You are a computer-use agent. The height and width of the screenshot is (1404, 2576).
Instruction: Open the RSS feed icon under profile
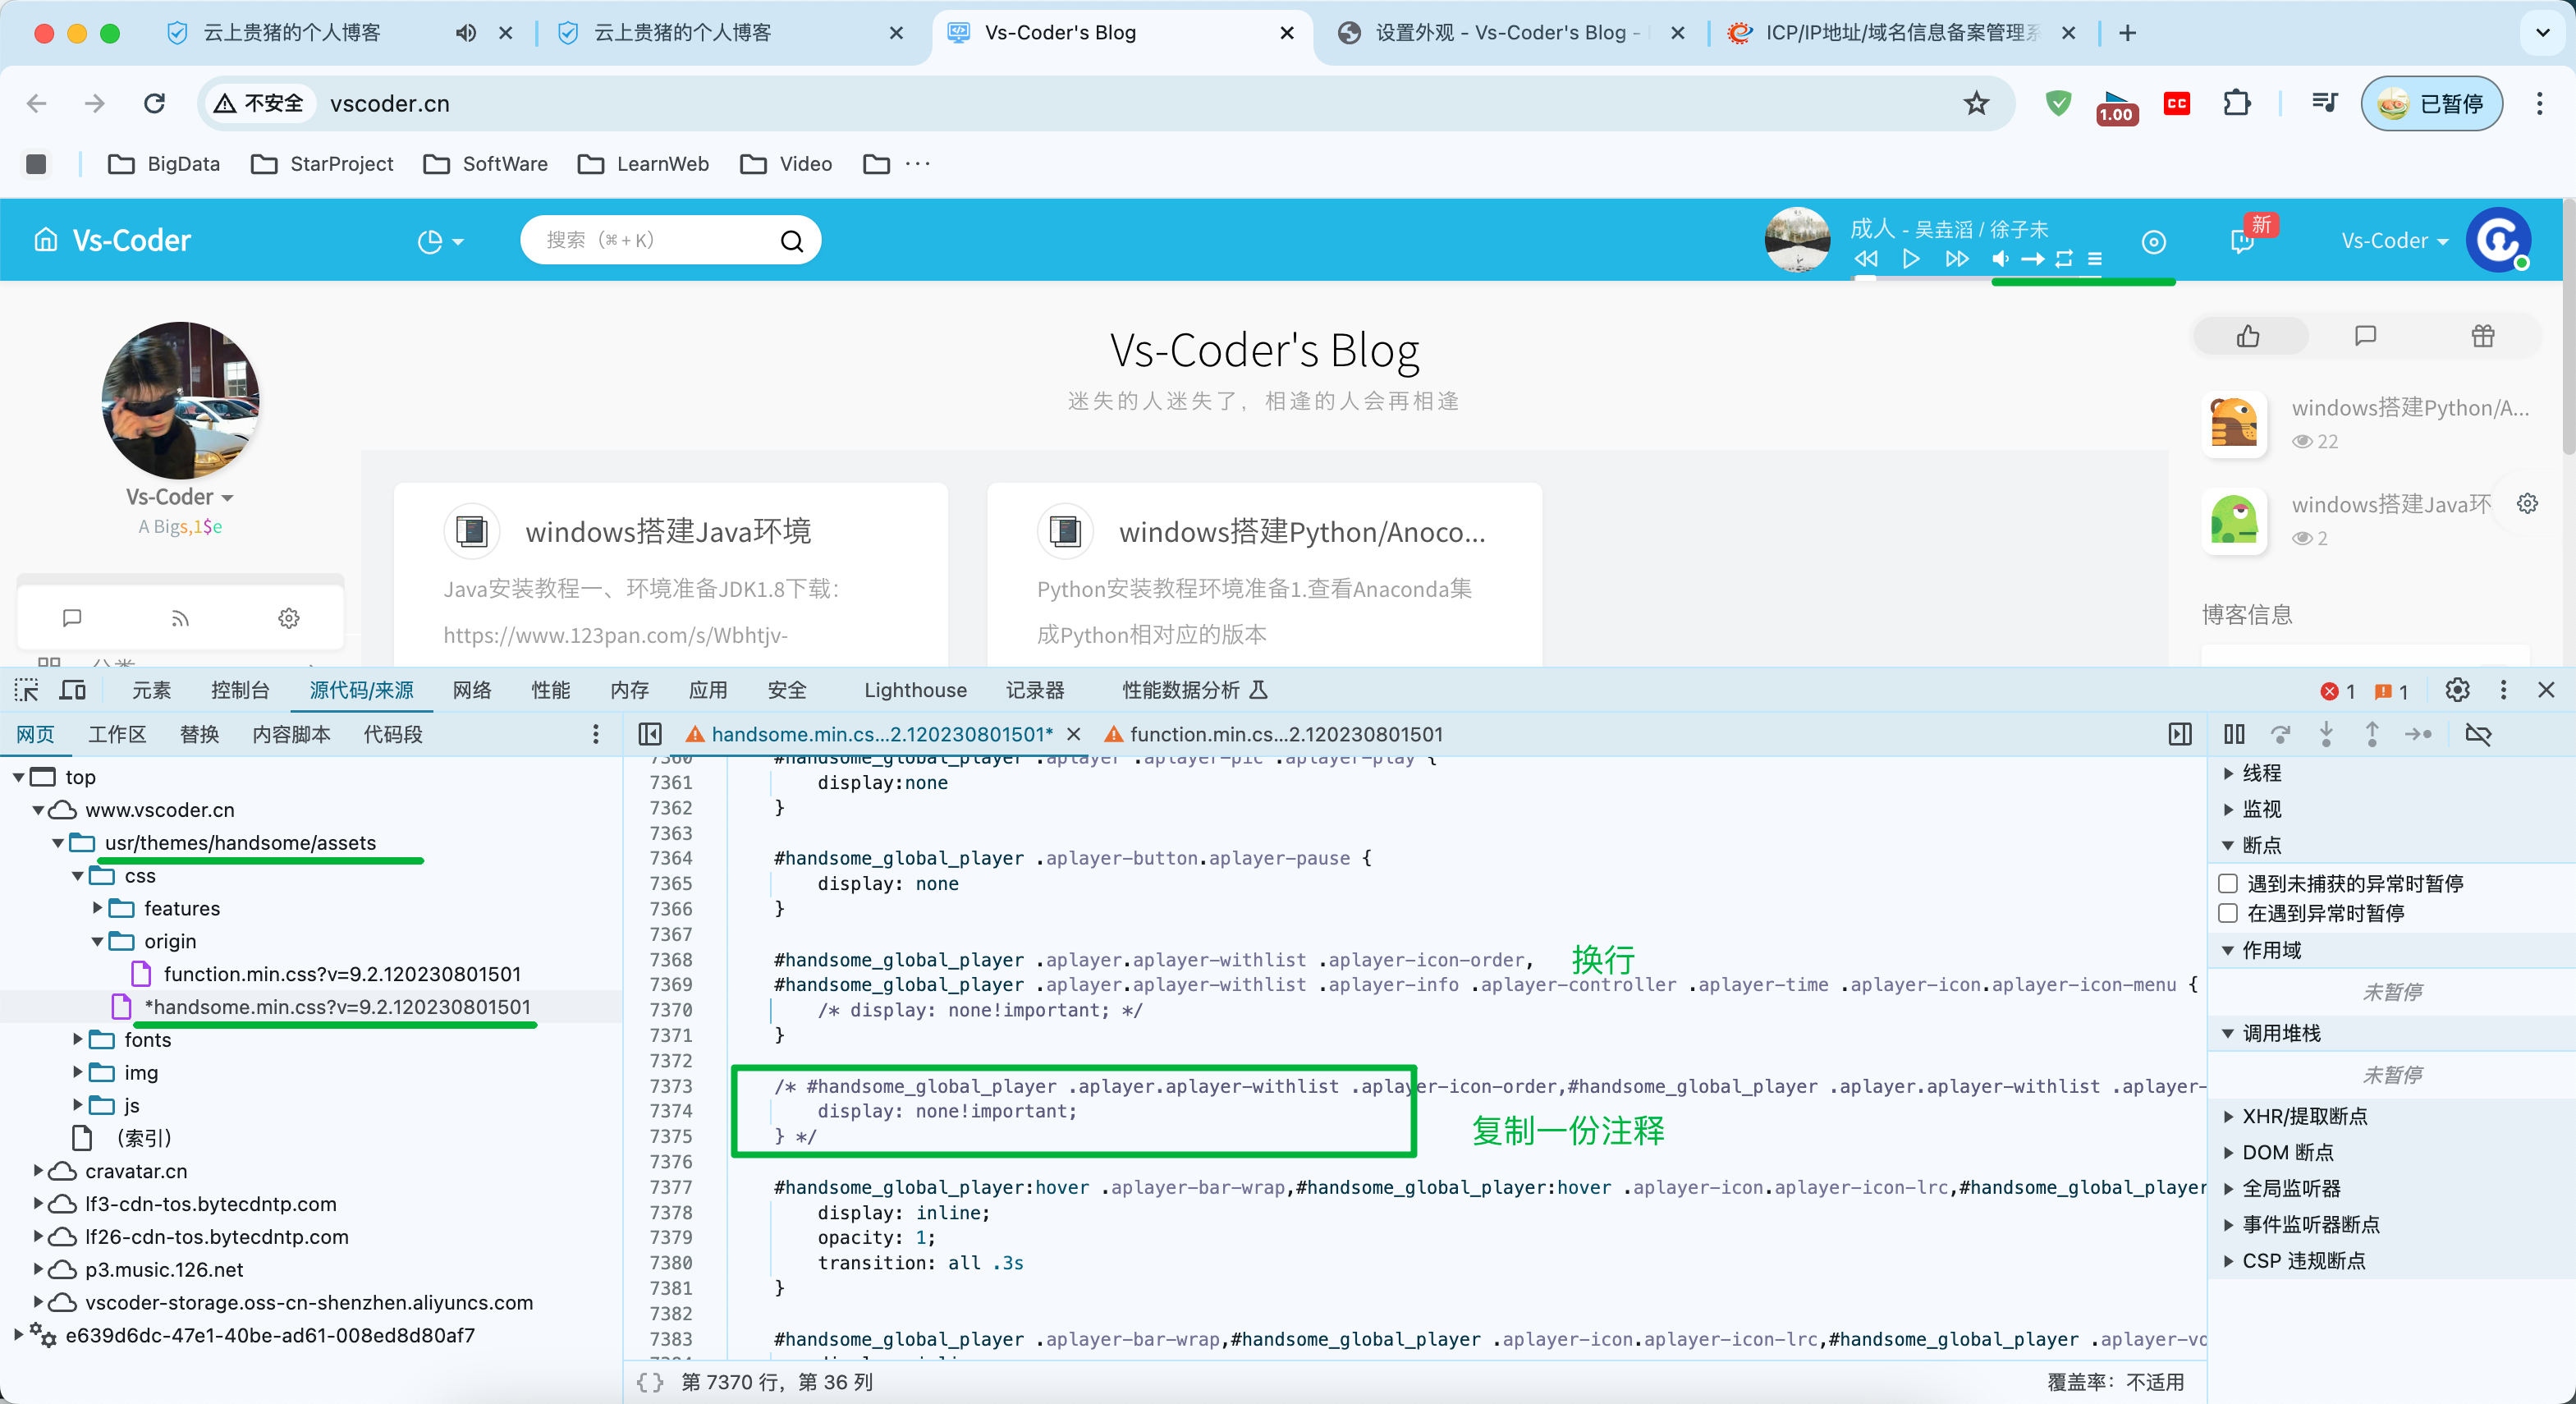(x=180, y=619)
